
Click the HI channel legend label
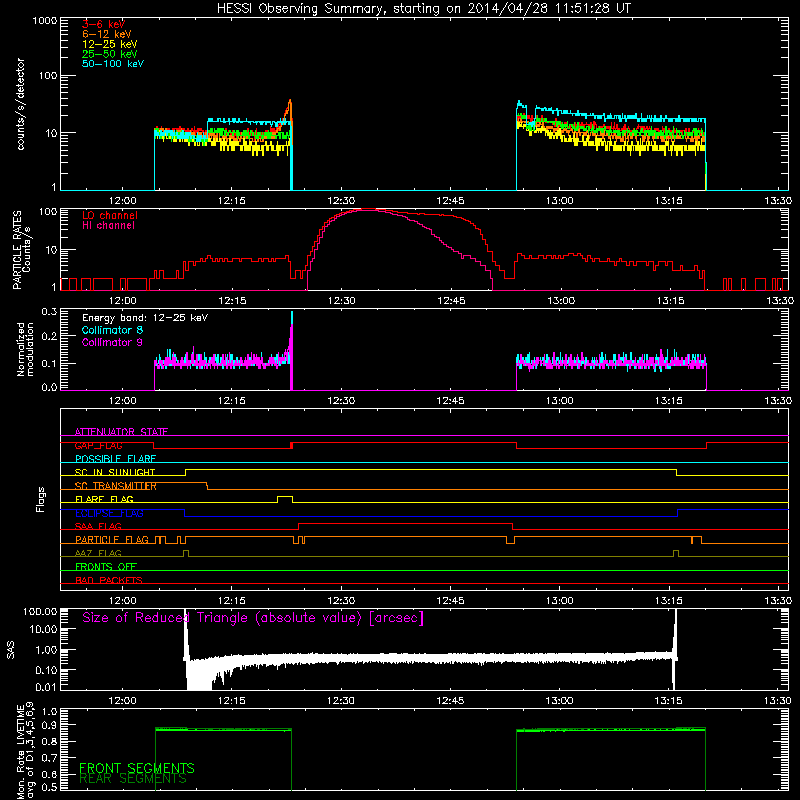[x=108, y=226]
